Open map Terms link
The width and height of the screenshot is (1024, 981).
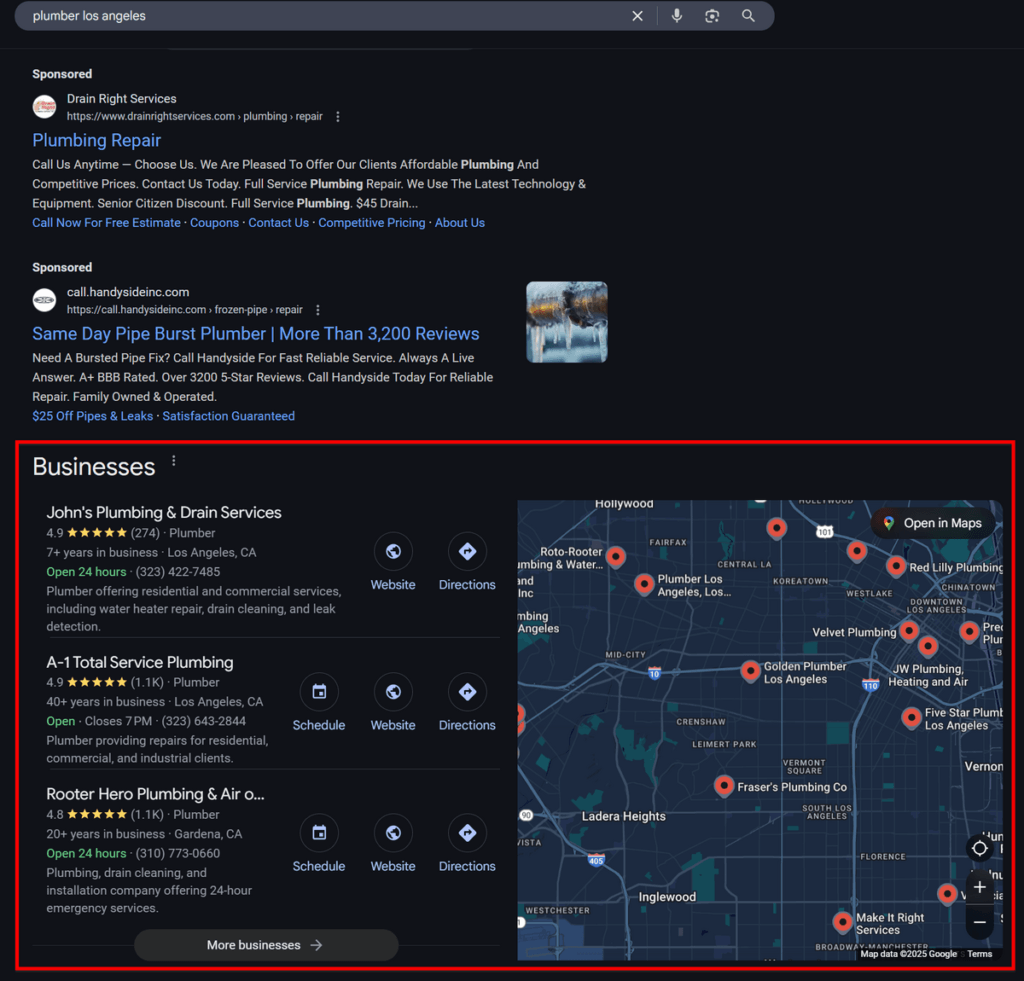[980, 954]
